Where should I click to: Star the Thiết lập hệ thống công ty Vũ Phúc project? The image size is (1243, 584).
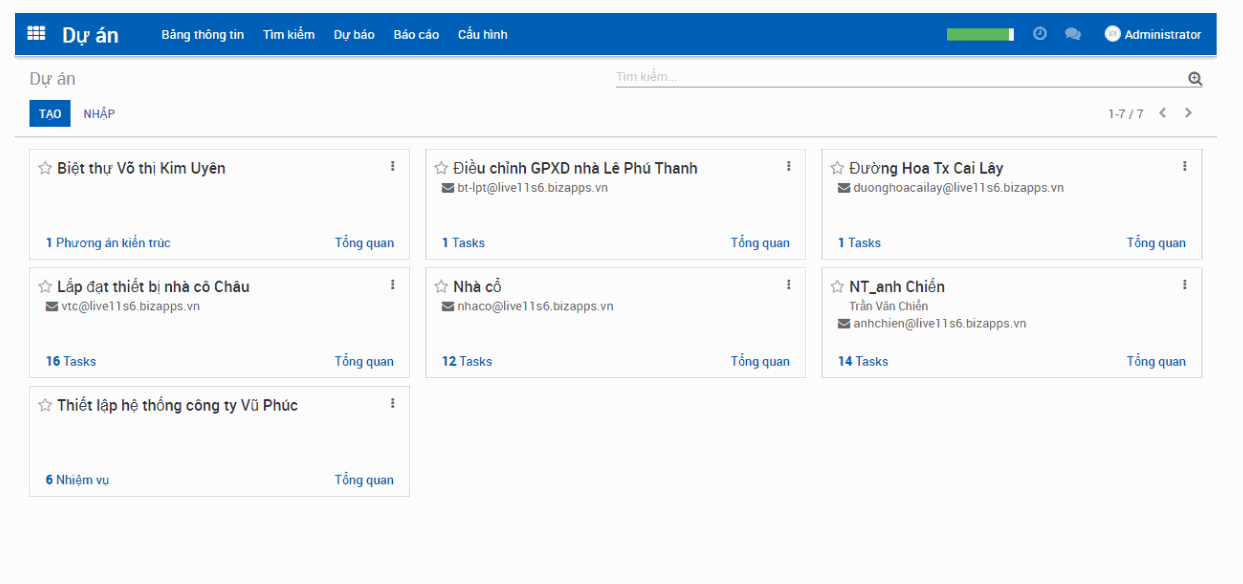45,404
